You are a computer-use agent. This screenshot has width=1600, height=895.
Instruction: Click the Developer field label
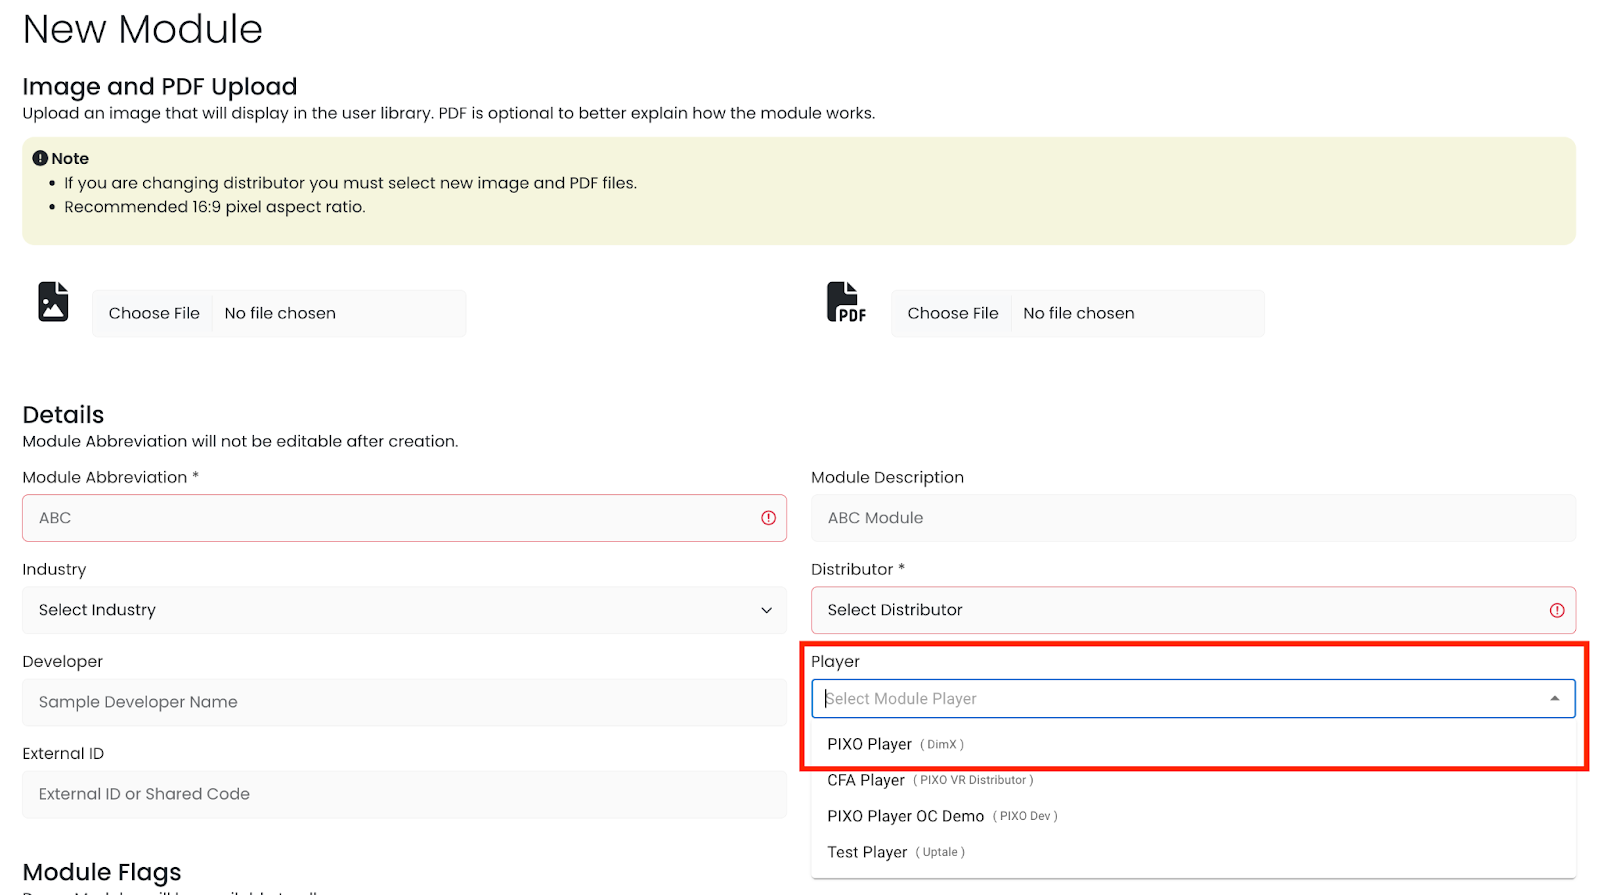(x=62, y=661)
